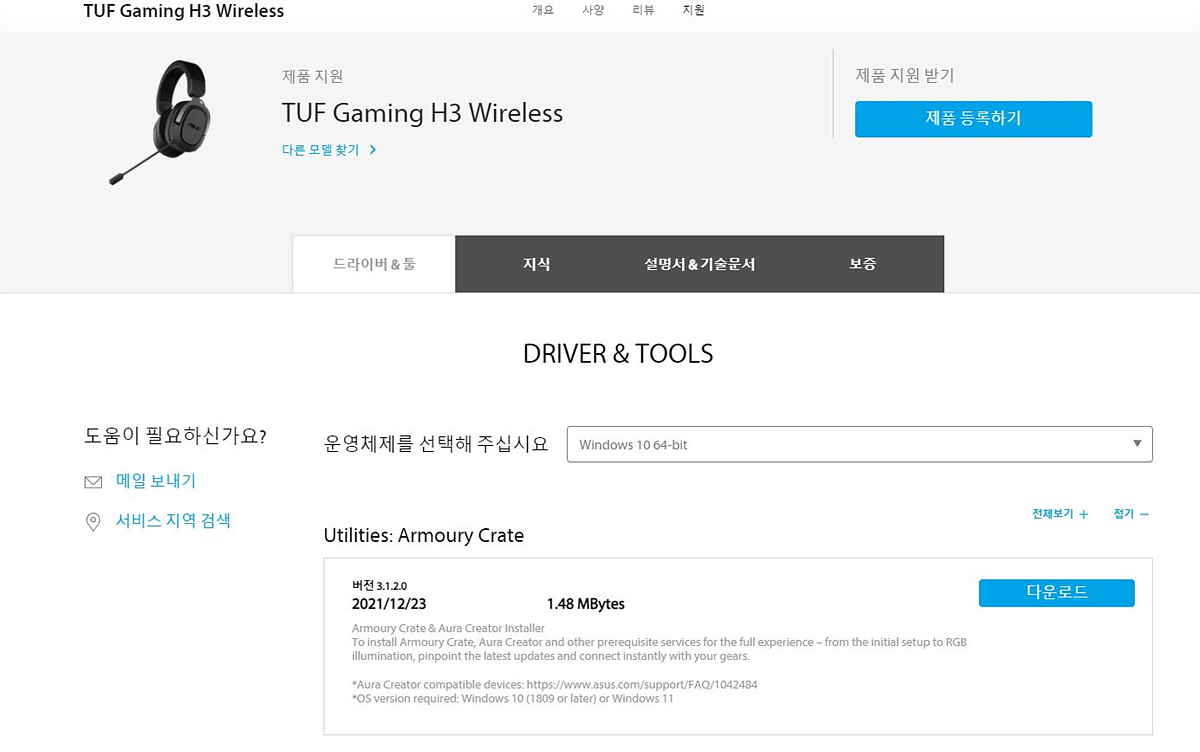Click the file size 1.48 MBytes

pos(586,604)
